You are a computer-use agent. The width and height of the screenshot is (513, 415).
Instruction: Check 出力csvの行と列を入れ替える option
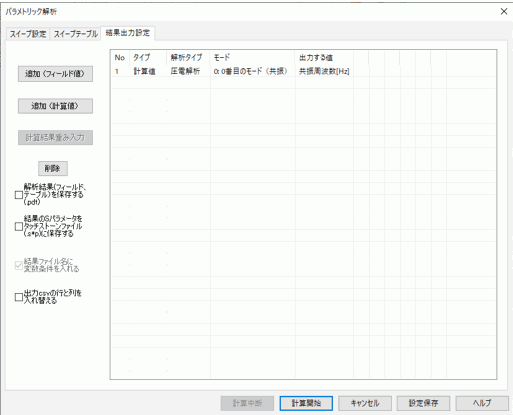pyautogui.click(x=19, y=297)
